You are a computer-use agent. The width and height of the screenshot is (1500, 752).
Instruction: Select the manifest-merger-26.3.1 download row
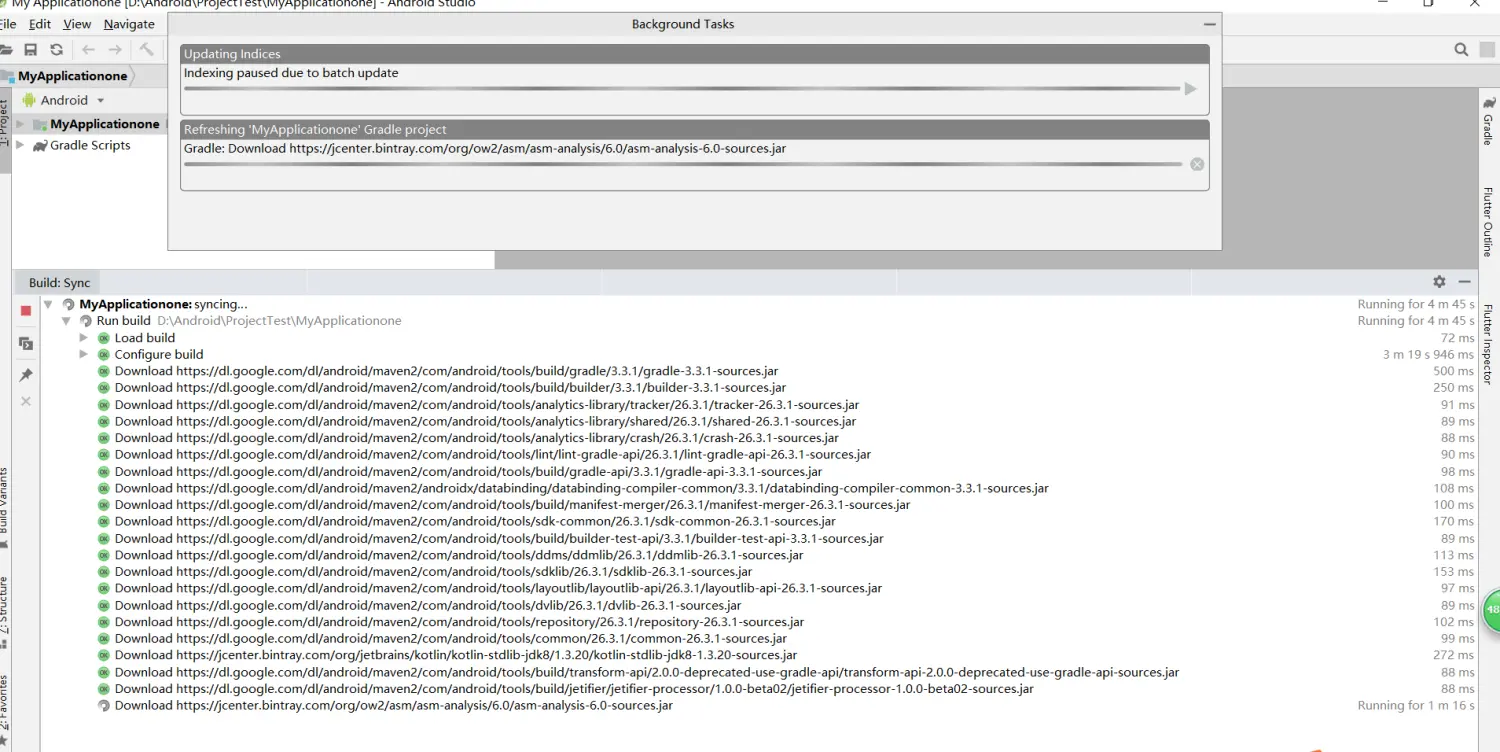tap(512, 505)
